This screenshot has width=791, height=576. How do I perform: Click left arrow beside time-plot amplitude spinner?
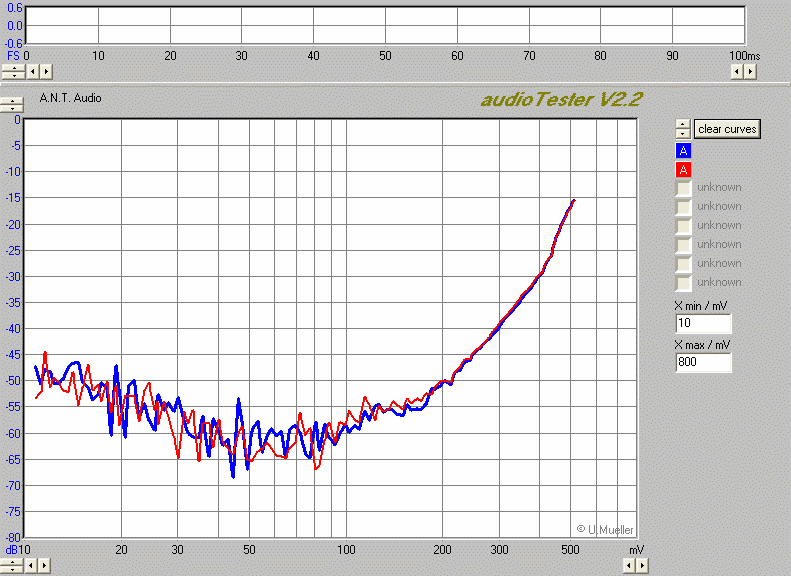click(33, 72)
